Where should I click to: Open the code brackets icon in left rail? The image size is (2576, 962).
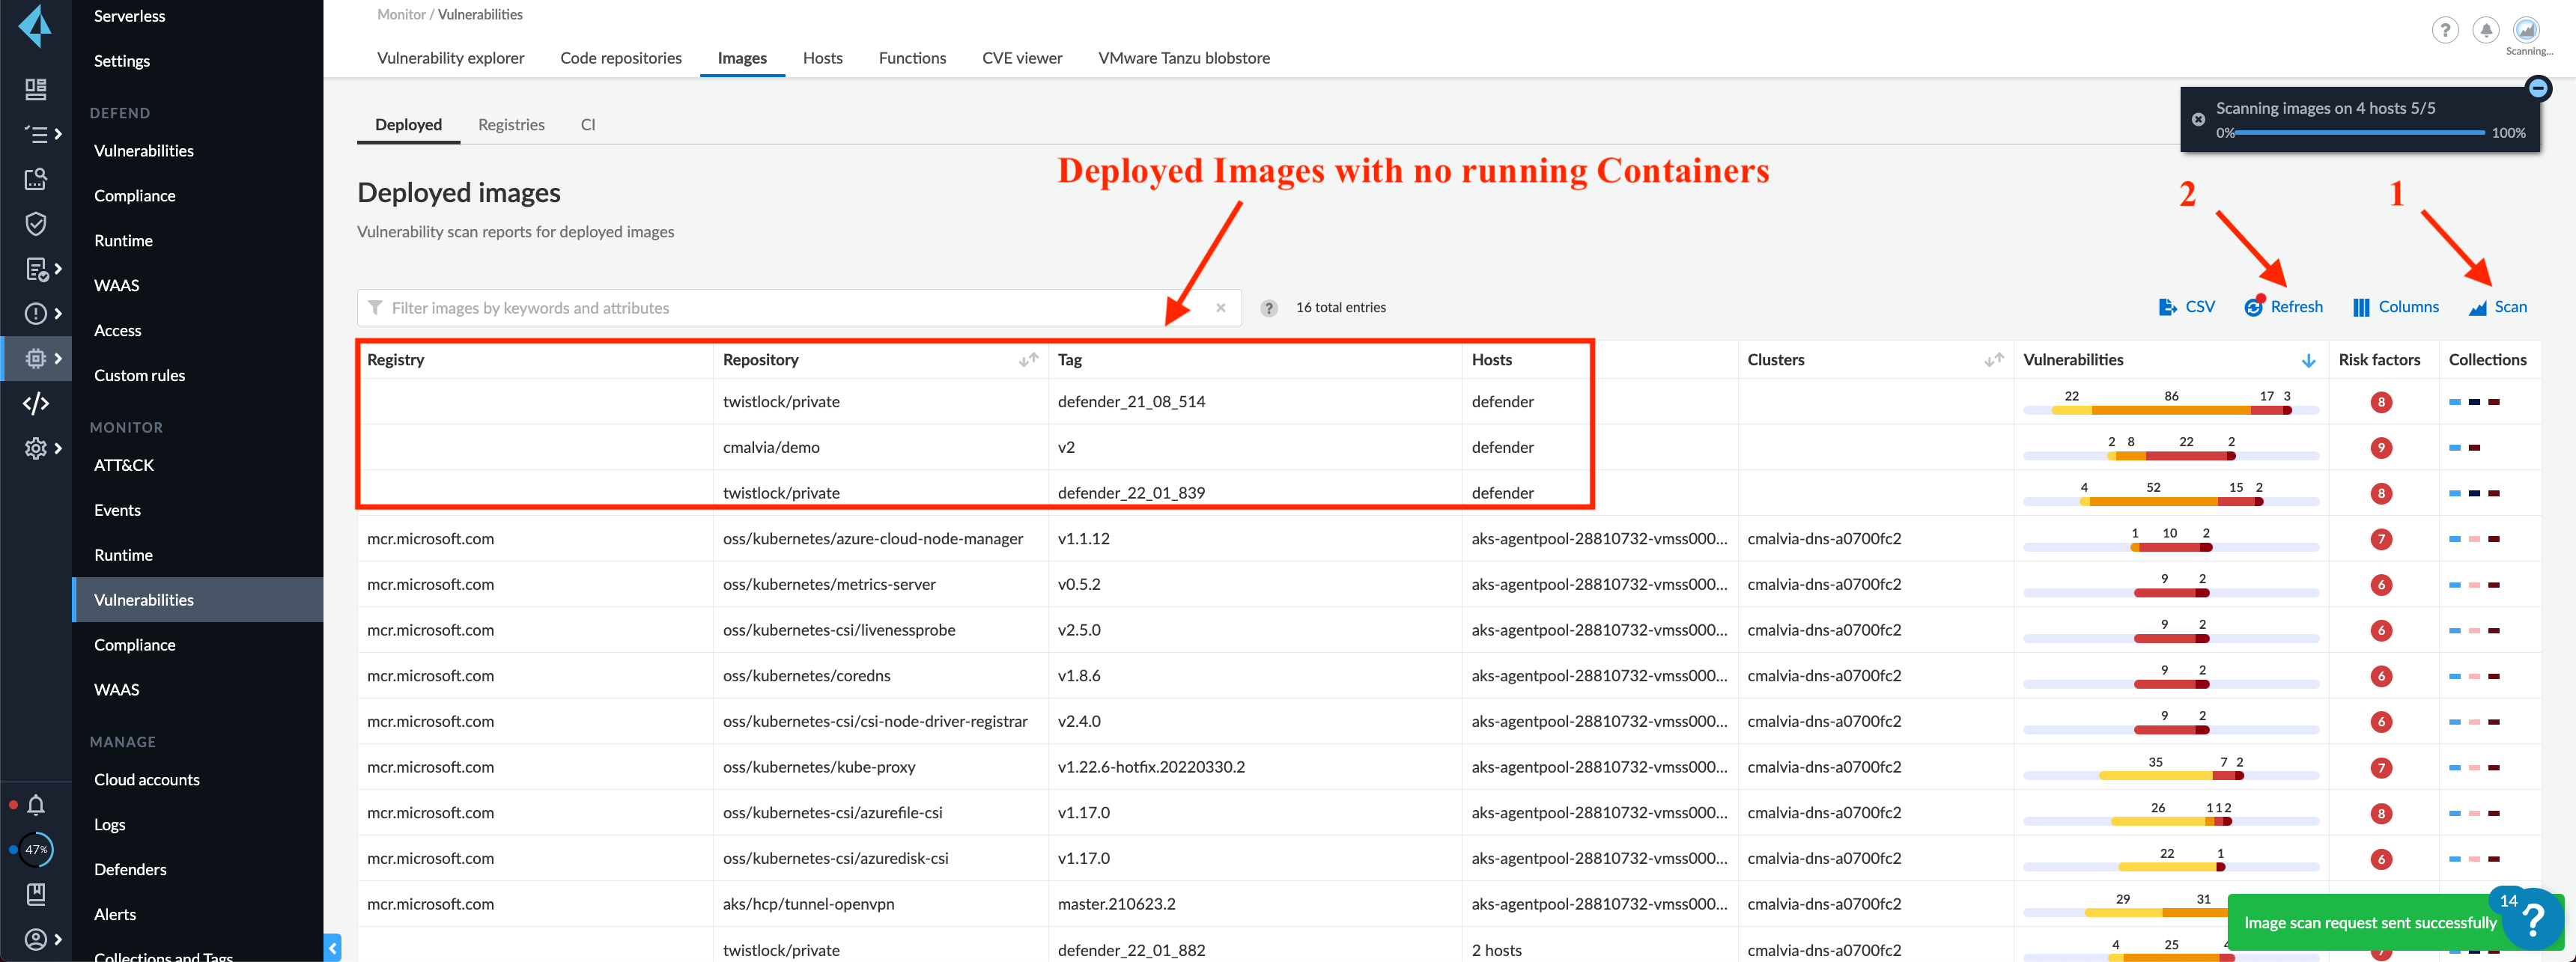point(36,404)
